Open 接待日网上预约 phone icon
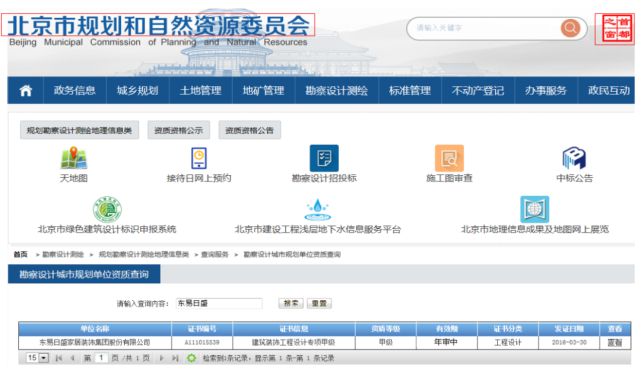 (199, 158)
